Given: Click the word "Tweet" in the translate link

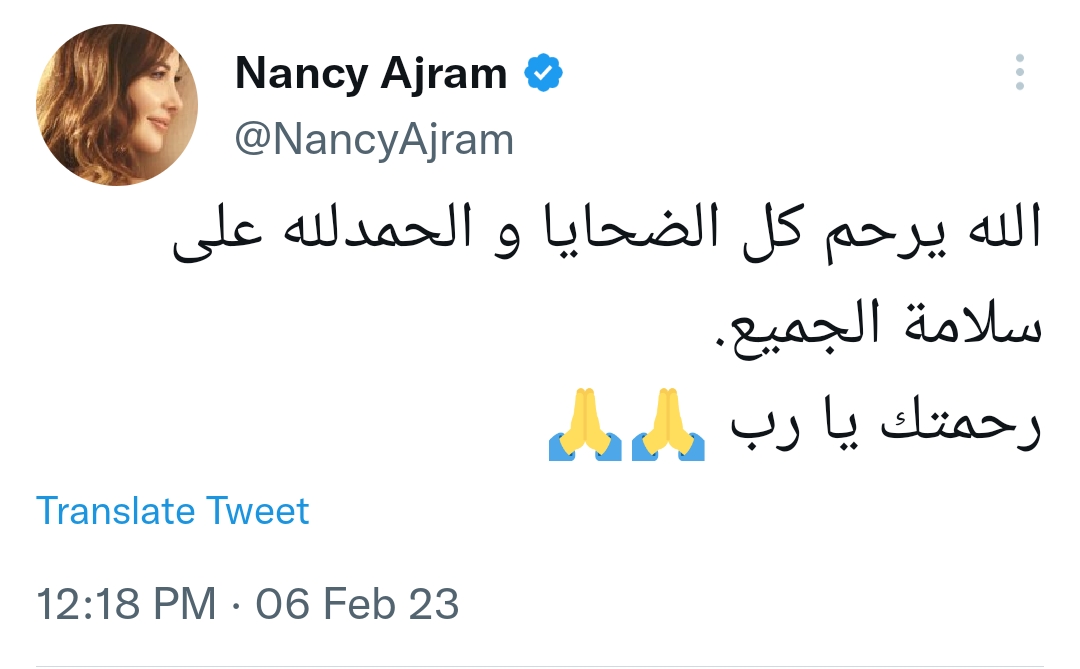Looking at the screenshot, I should 258,511.
